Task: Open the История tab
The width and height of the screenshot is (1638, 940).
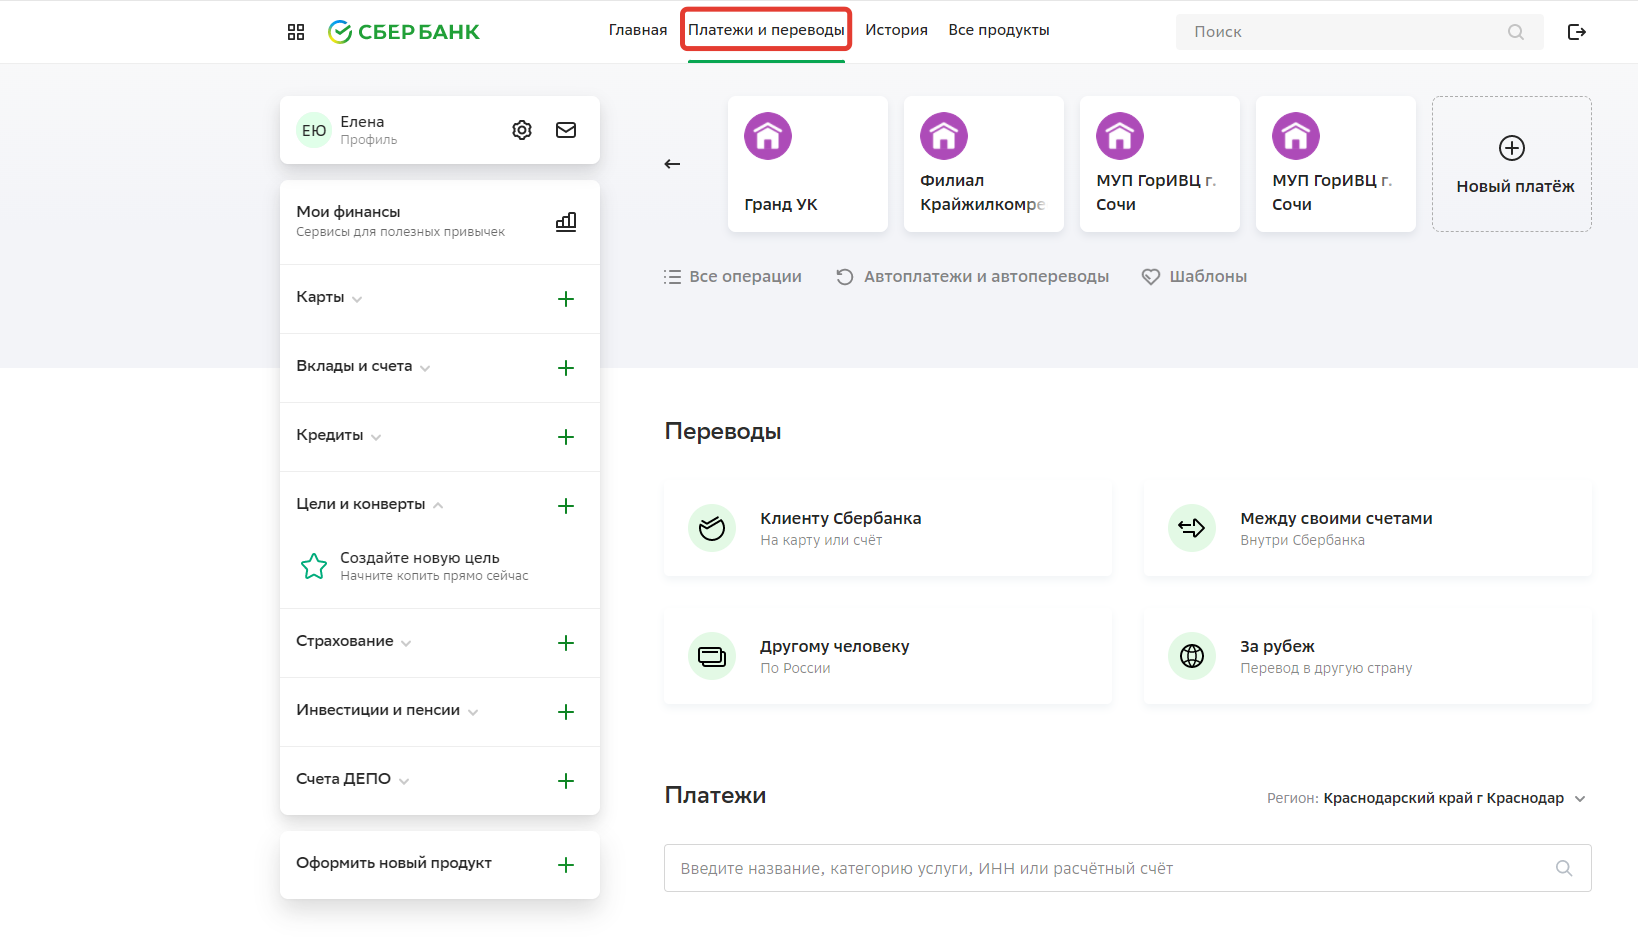Action: (897, 30)
